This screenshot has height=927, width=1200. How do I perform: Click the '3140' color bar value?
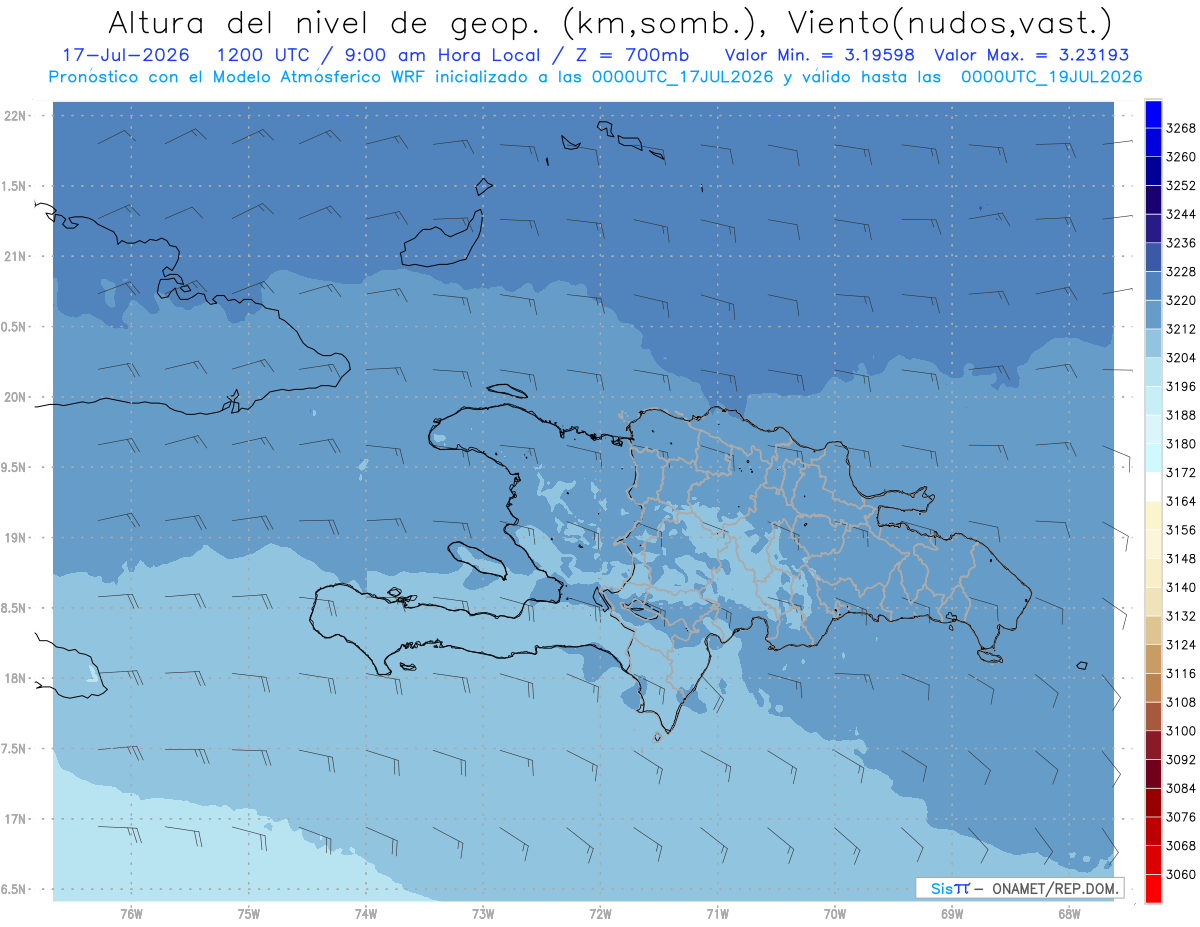[x=1181, y=588]
